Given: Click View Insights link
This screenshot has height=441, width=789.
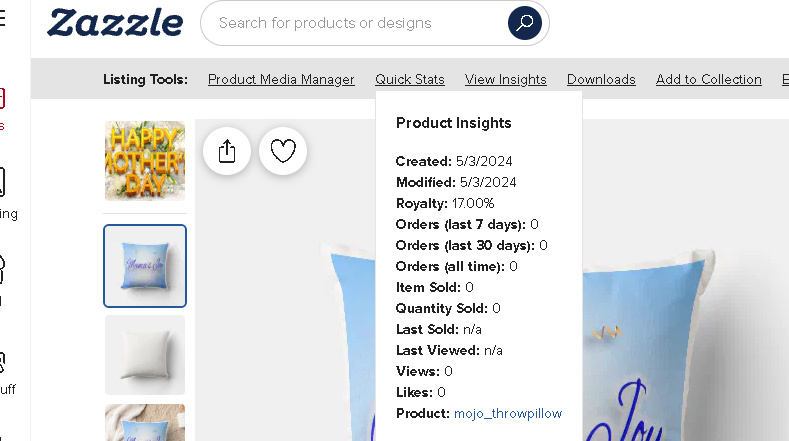Looking at the screenshot, I should [x=506, y=80].
